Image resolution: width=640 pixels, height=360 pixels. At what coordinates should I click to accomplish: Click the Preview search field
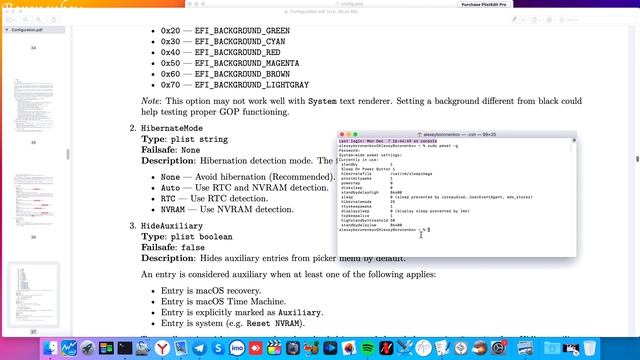[596, 20]
